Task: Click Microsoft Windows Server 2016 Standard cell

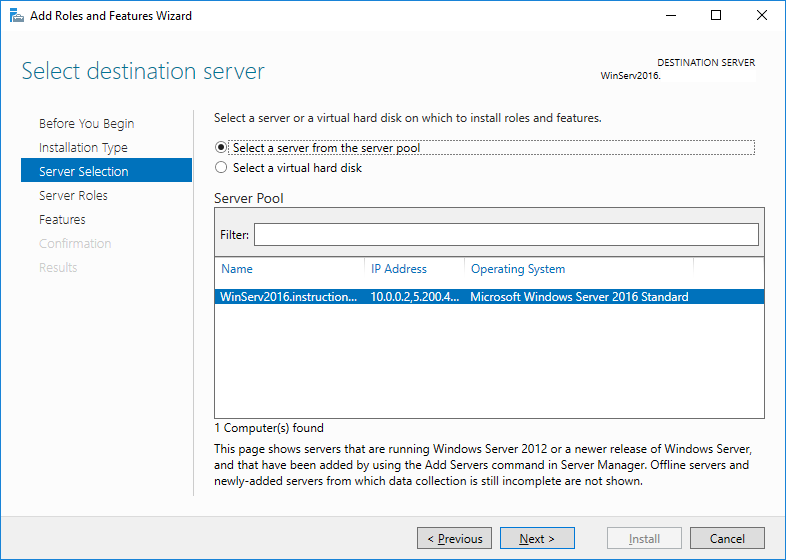Action: (579, 297)
